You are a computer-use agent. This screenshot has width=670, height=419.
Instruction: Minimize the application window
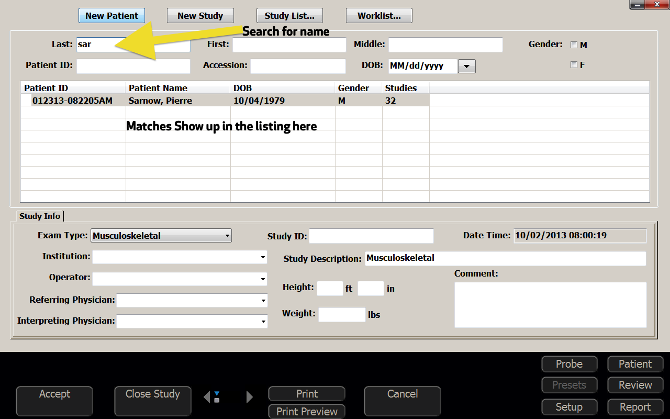[x=637, y=4]
